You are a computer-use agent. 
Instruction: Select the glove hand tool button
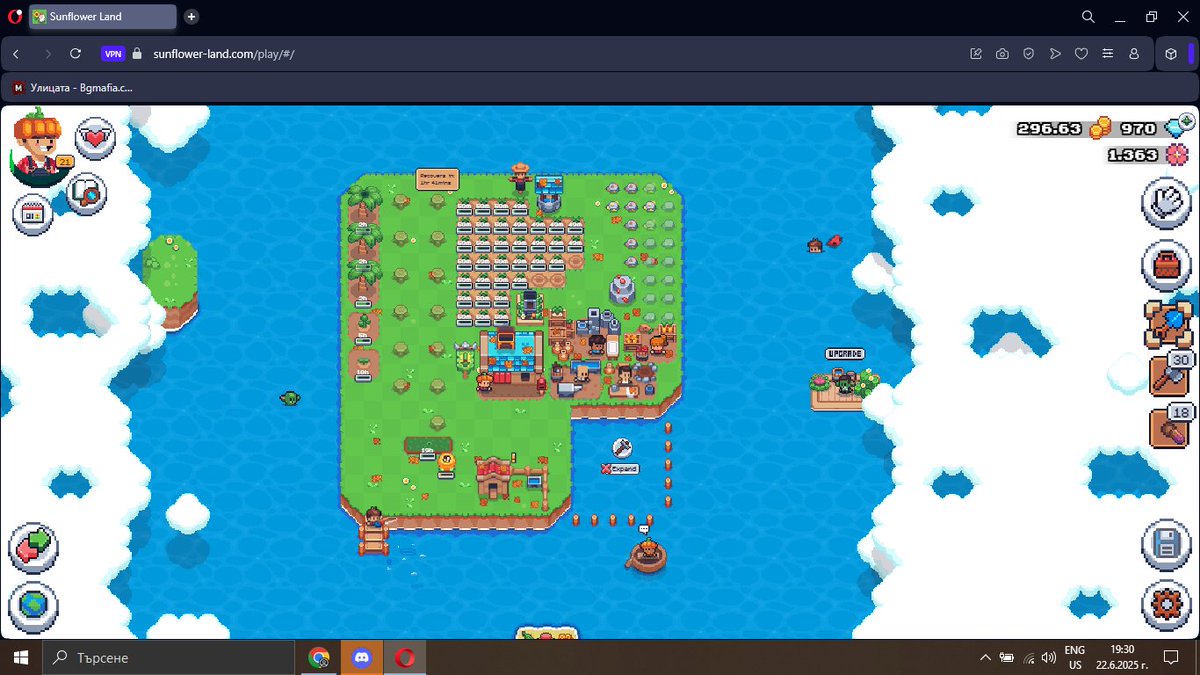(1166, 204)
